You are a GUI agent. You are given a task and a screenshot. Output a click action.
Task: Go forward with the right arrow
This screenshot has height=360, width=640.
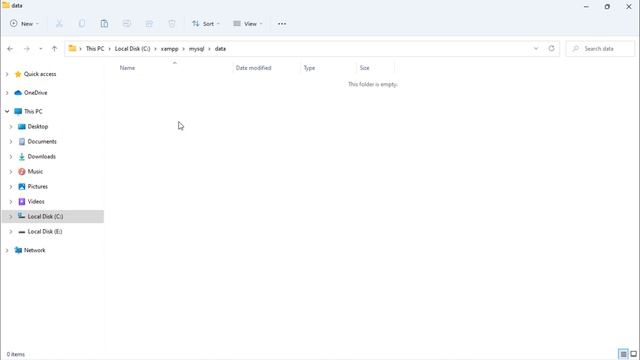[x=27, y=49]
